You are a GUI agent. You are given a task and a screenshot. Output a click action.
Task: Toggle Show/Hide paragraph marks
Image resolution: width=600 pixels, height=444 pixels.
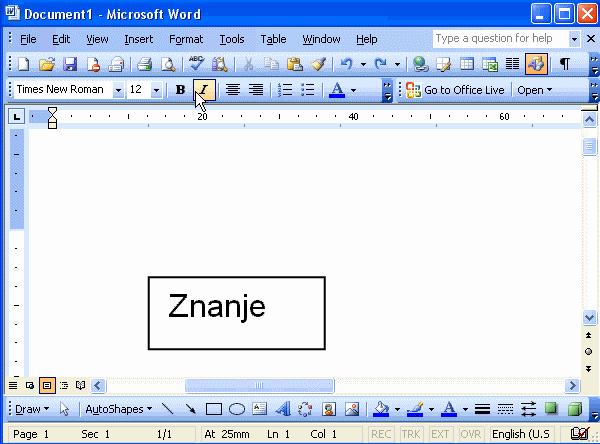[565, 64]
